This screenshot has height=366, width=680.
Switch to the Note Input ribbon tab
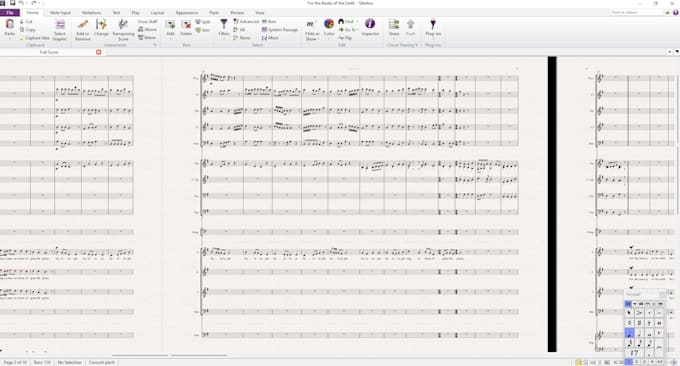[60, 13]
